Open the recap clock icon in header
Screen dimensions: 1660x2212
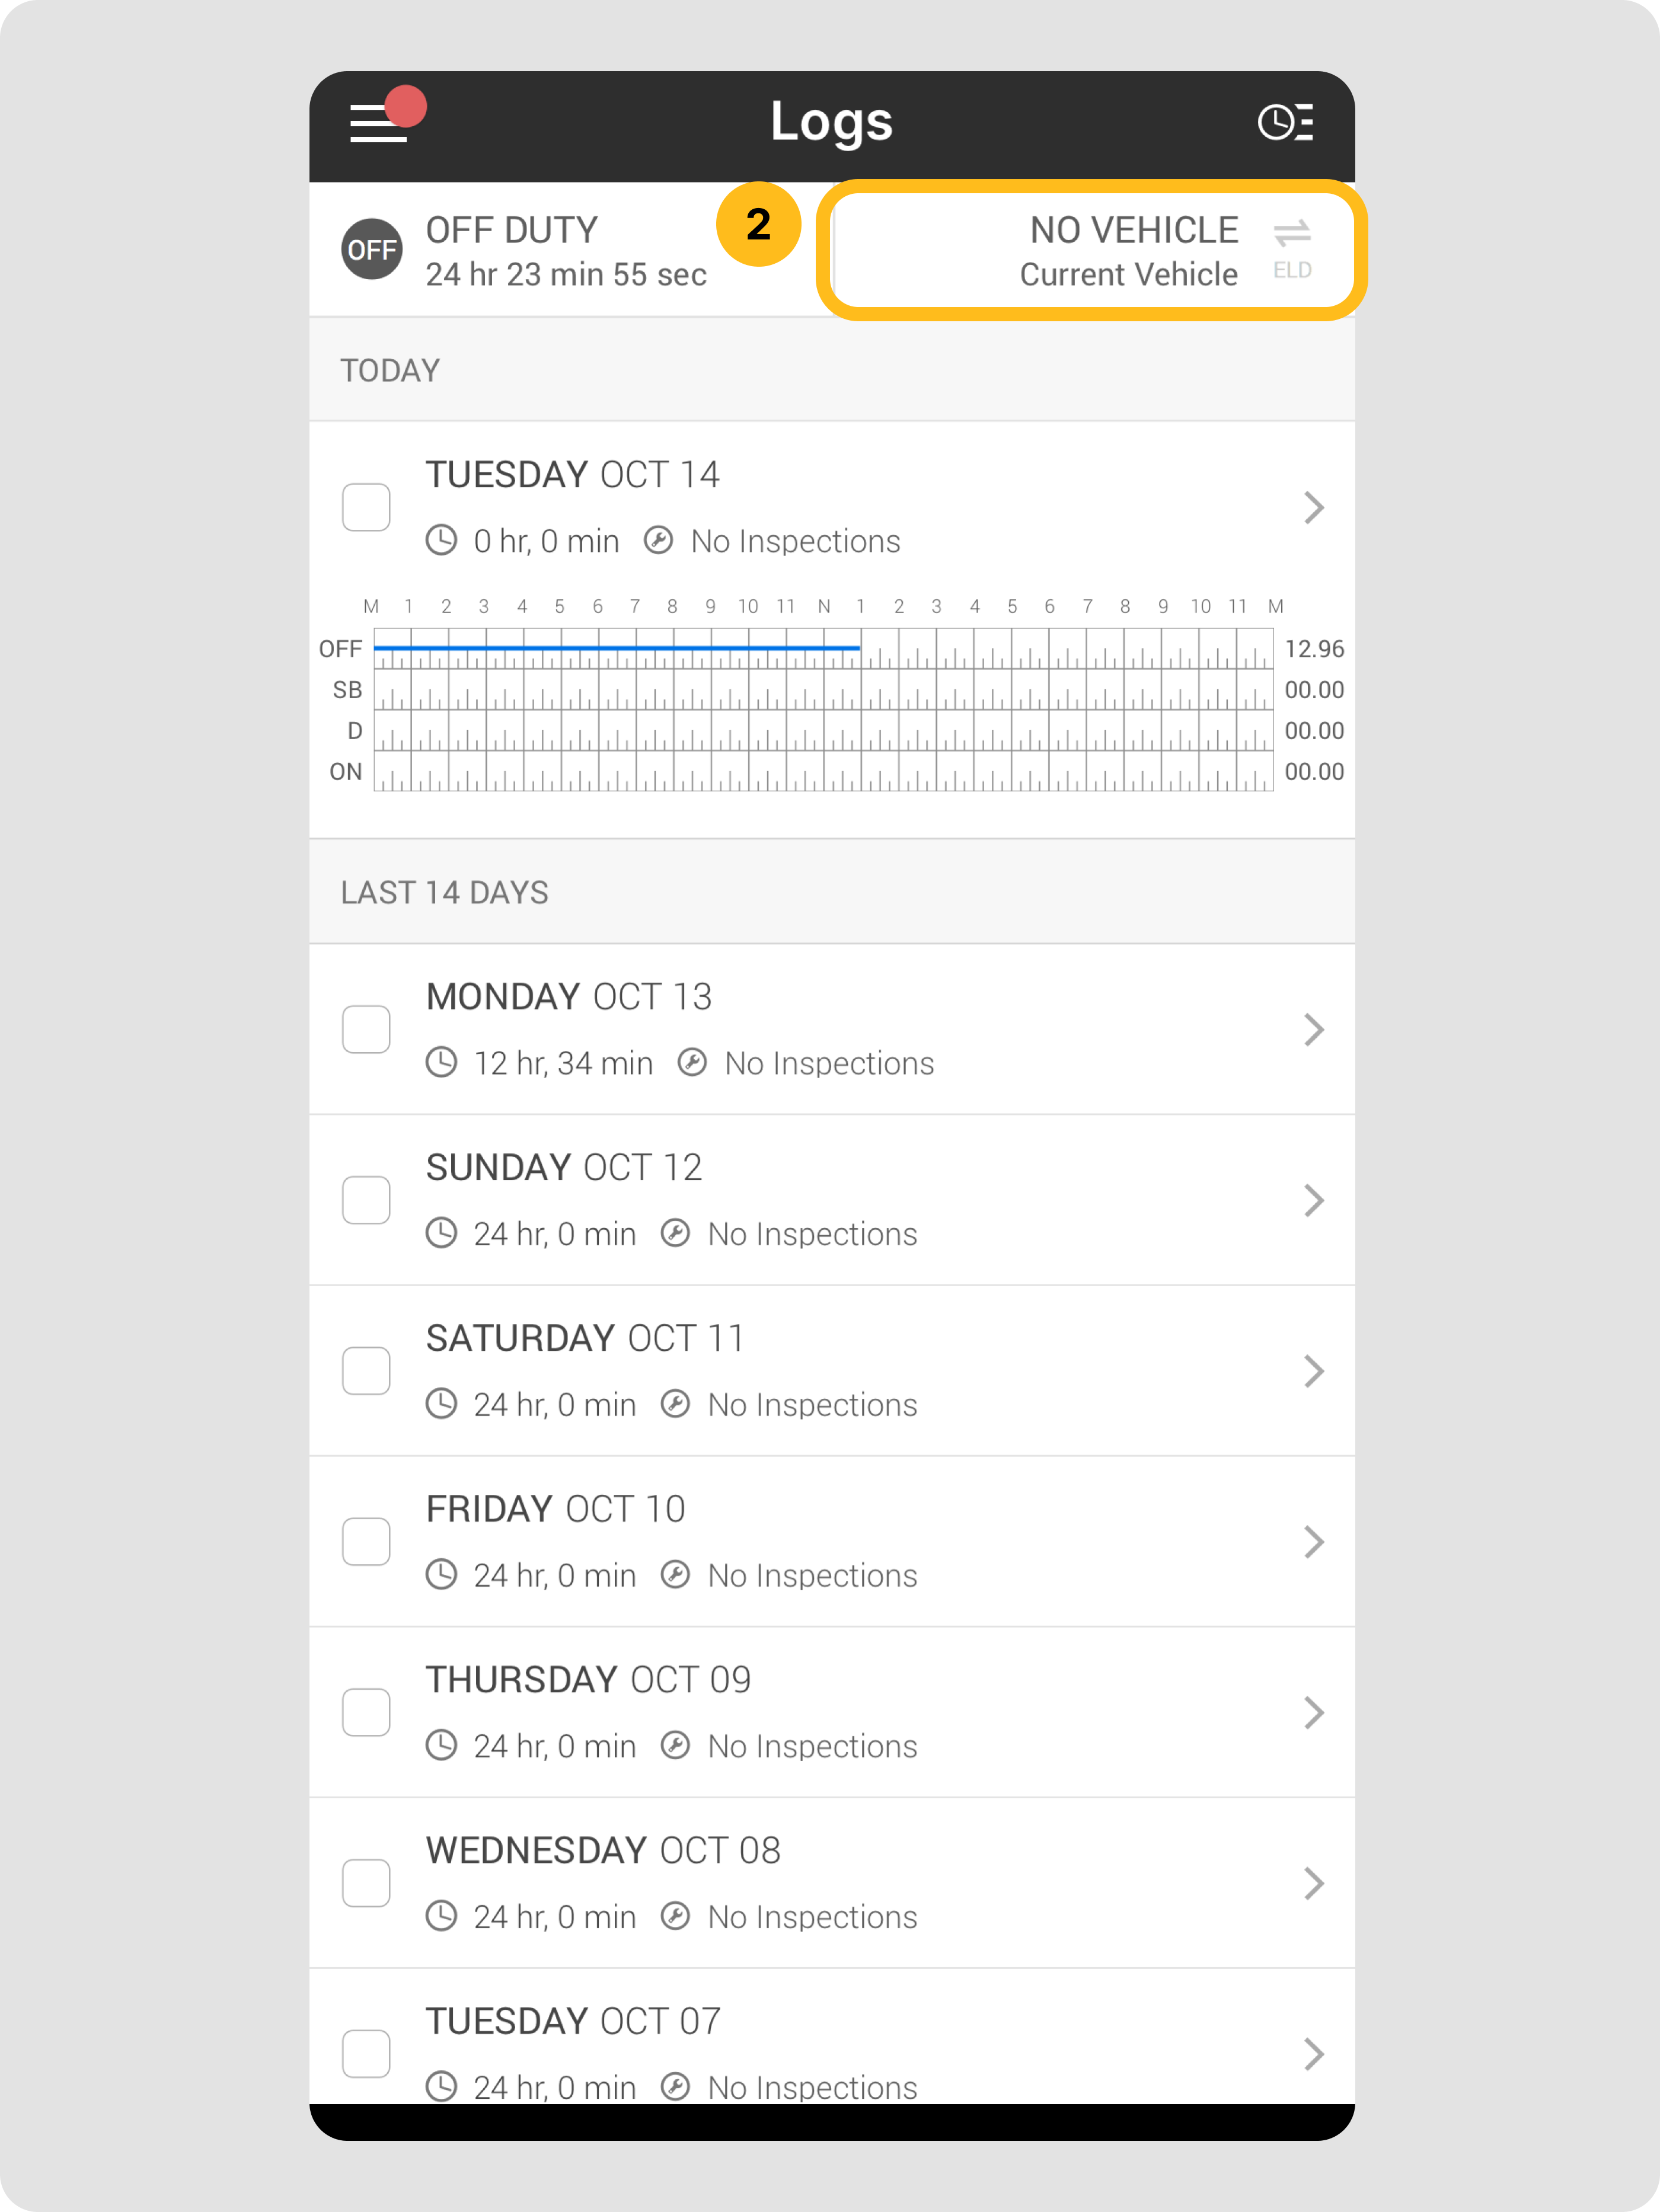(1285, 122)
